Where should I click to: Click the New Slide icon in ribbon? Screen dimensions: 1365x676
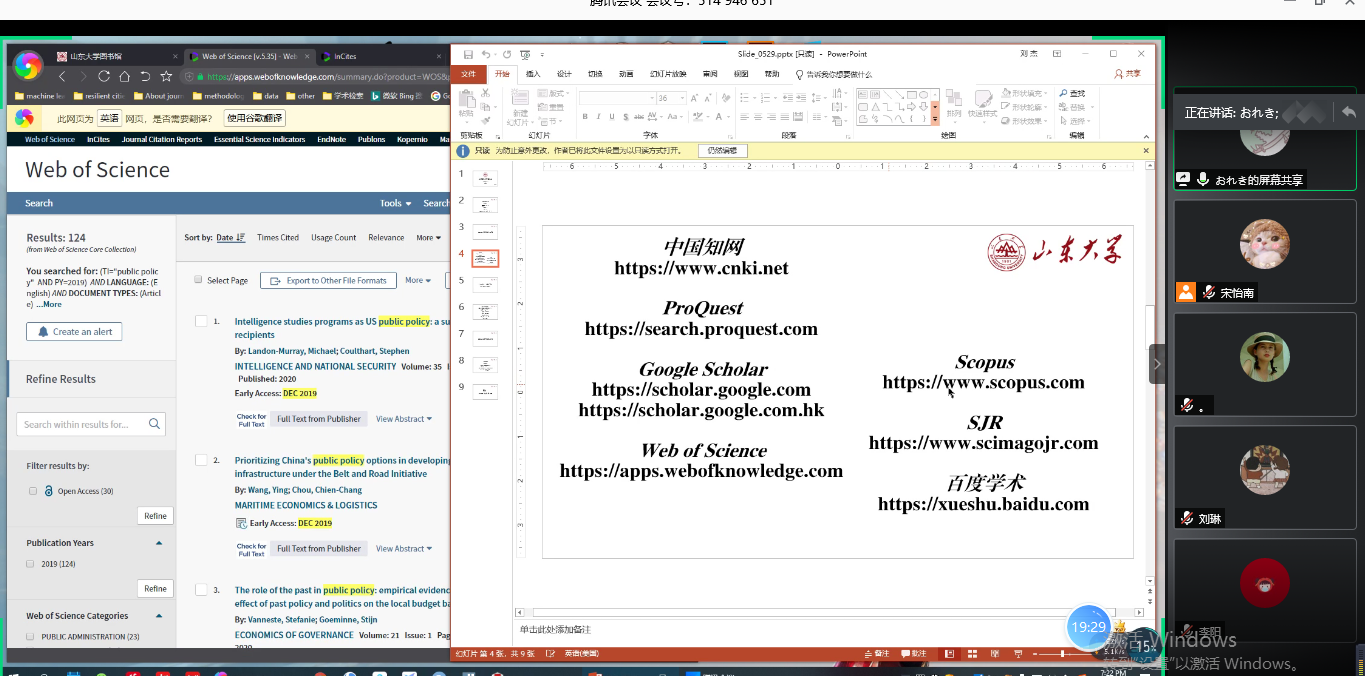(520, 98)
